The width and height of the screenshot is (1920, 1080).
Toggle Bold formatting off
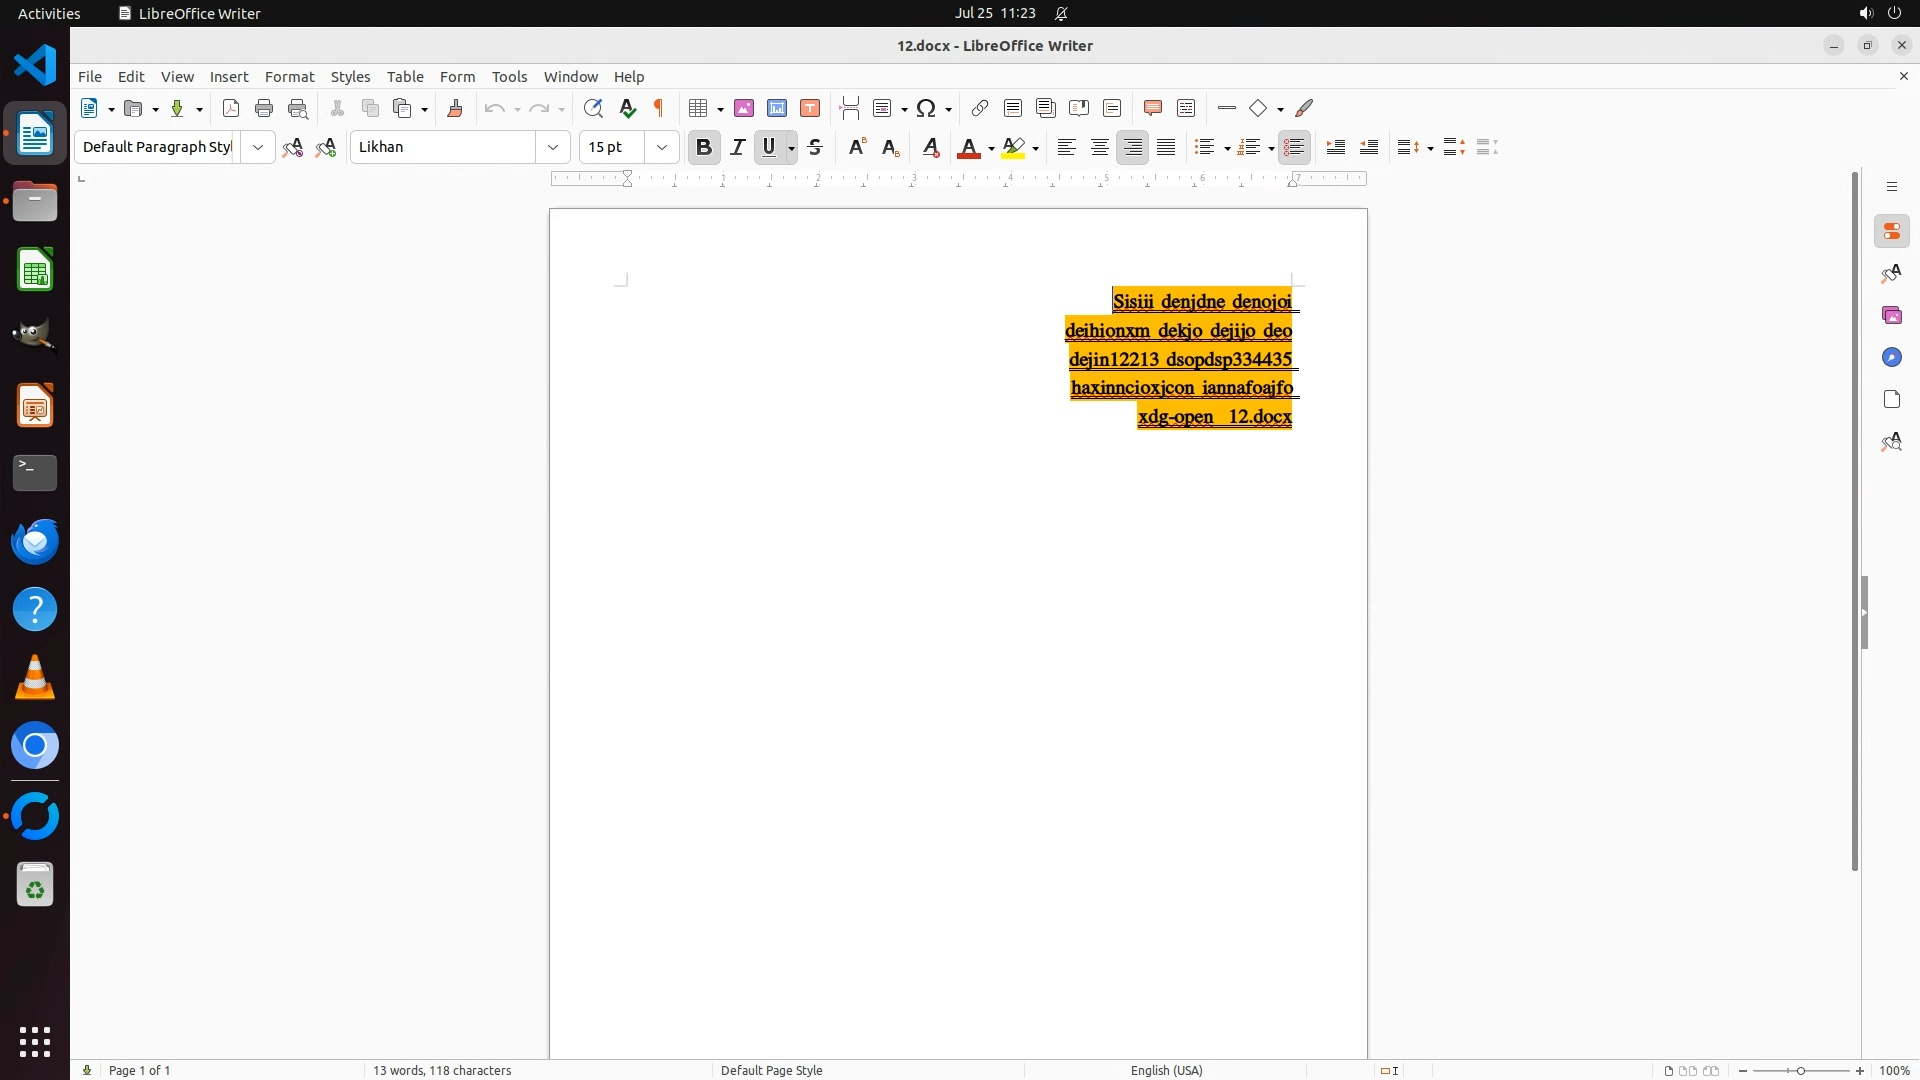[704, 147]
